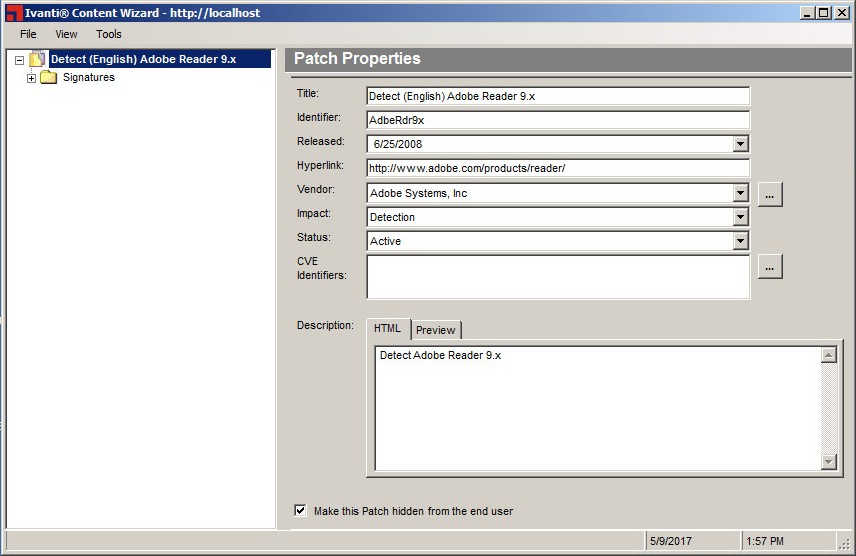
Task: Click the Adobe Systems, Inc vendor value
Action: [x=418, y=193]
